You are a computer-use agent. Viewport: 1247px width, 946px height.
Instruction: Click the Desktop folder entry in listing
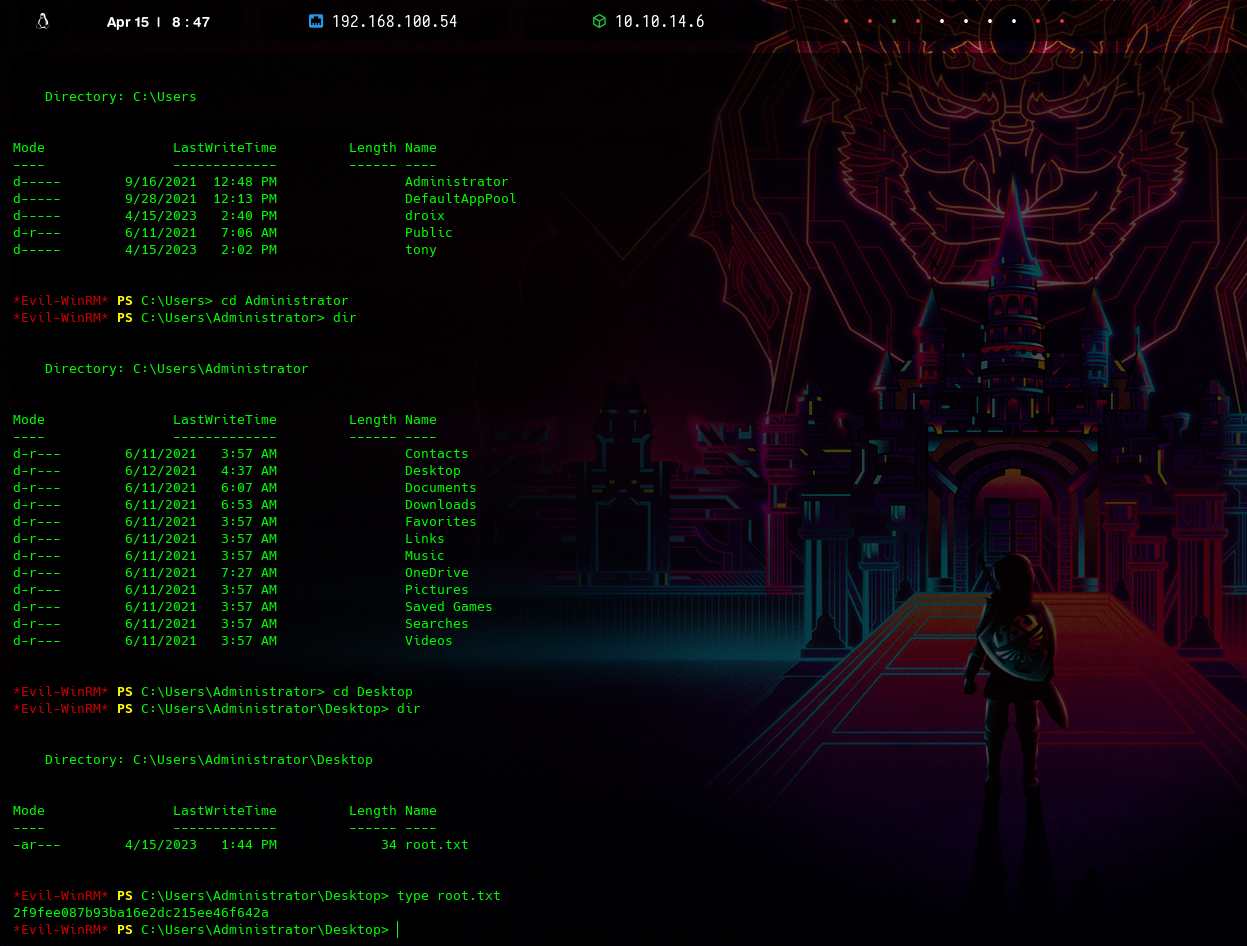(x=433, y=471)
